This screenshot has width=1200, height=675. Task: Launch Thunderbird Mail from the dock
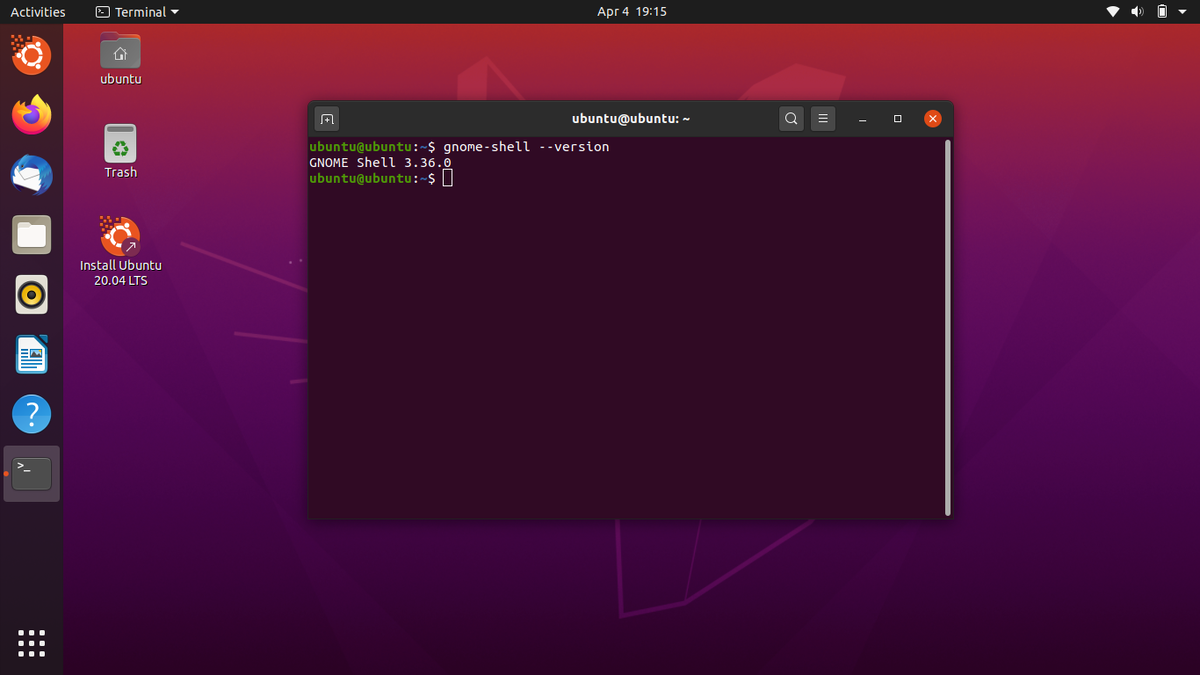(32, 175)
